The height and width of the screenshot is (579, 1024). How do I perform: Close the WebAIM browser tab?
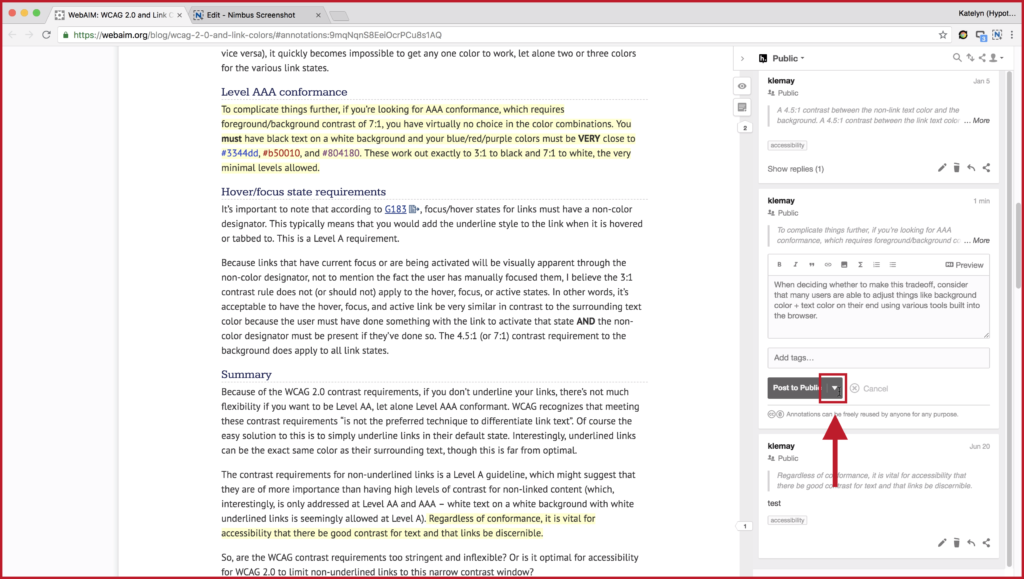(x=178, y=14)
